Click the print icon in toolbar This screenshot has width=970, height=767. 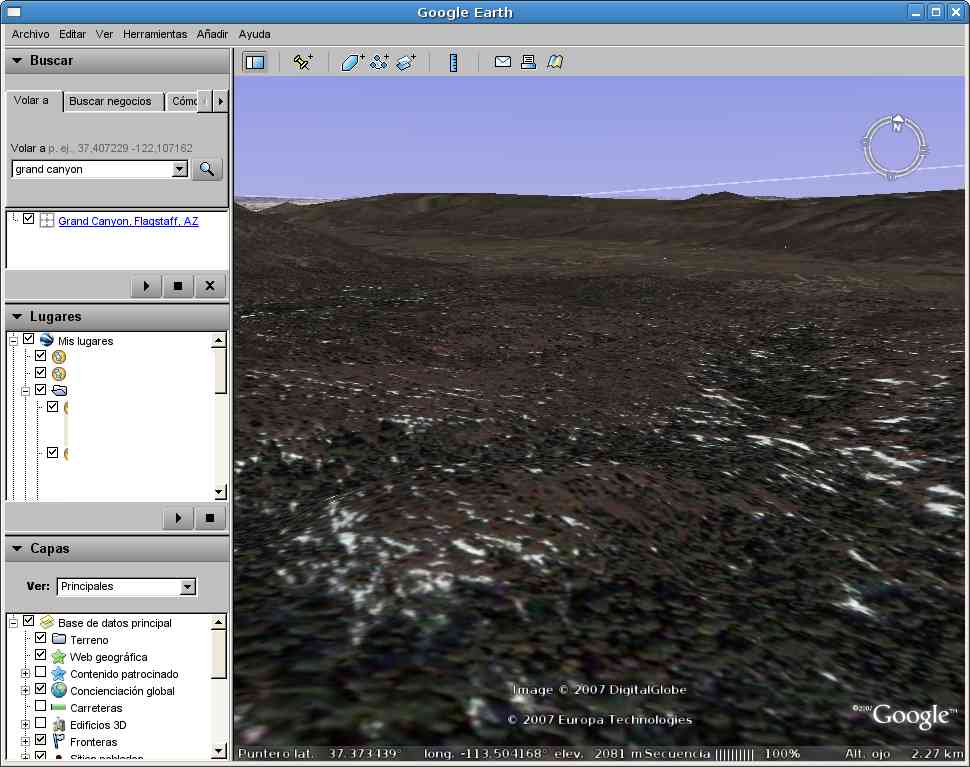tap(528, 62)
